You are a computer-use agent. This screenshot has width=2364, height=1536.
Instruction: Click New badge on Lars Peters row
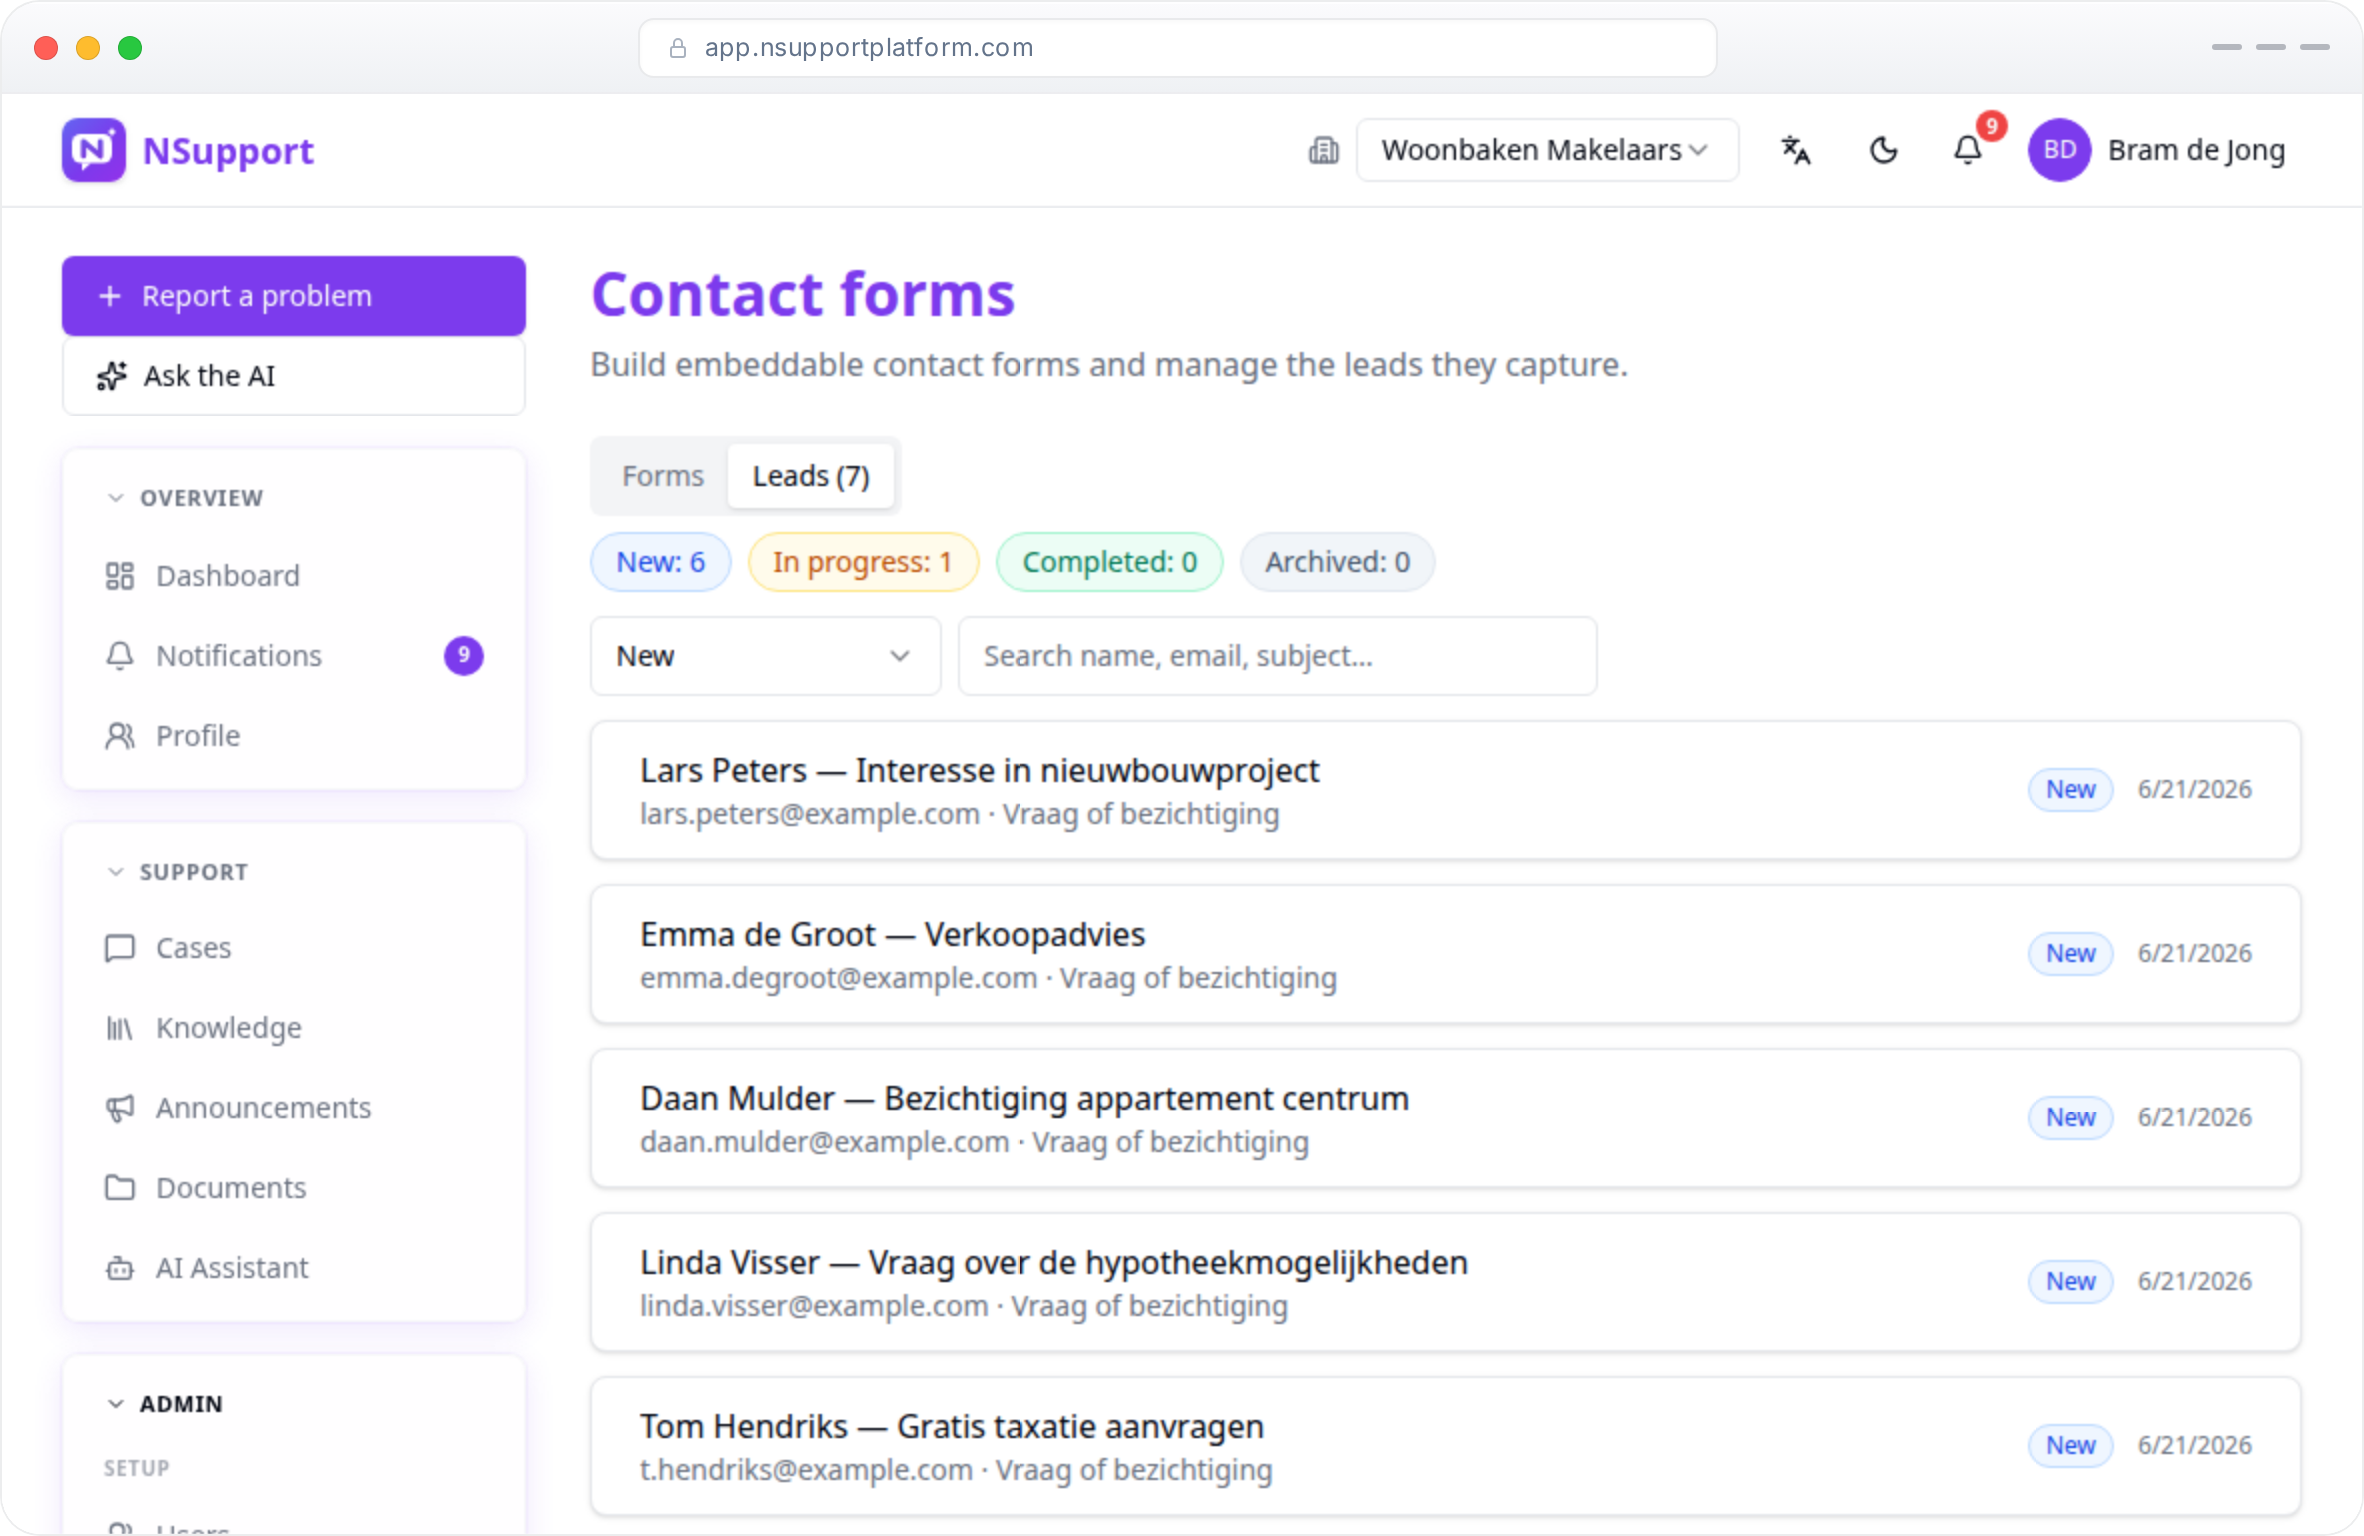pyautogui.click(x=2070, y=790)
